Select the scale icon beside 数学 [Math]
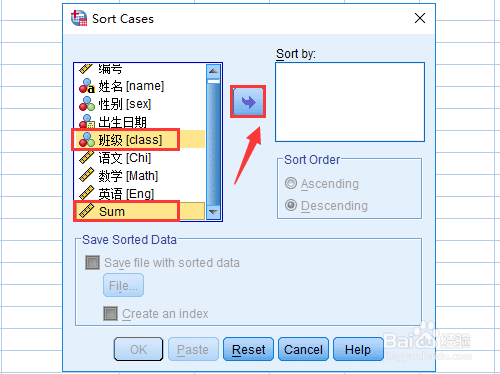The height and width of the screenshot is (374, 500). [87, 175]
